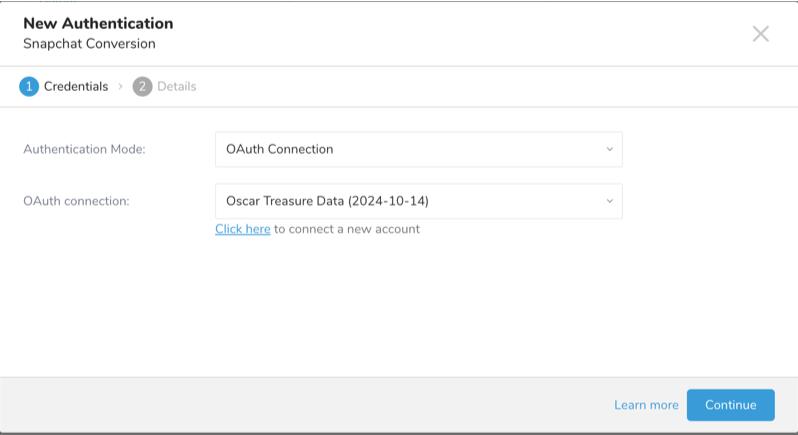The image size is (798, 435).
Task: Click the "OAuth connection:" field label
Action: [x=76, y=201]
